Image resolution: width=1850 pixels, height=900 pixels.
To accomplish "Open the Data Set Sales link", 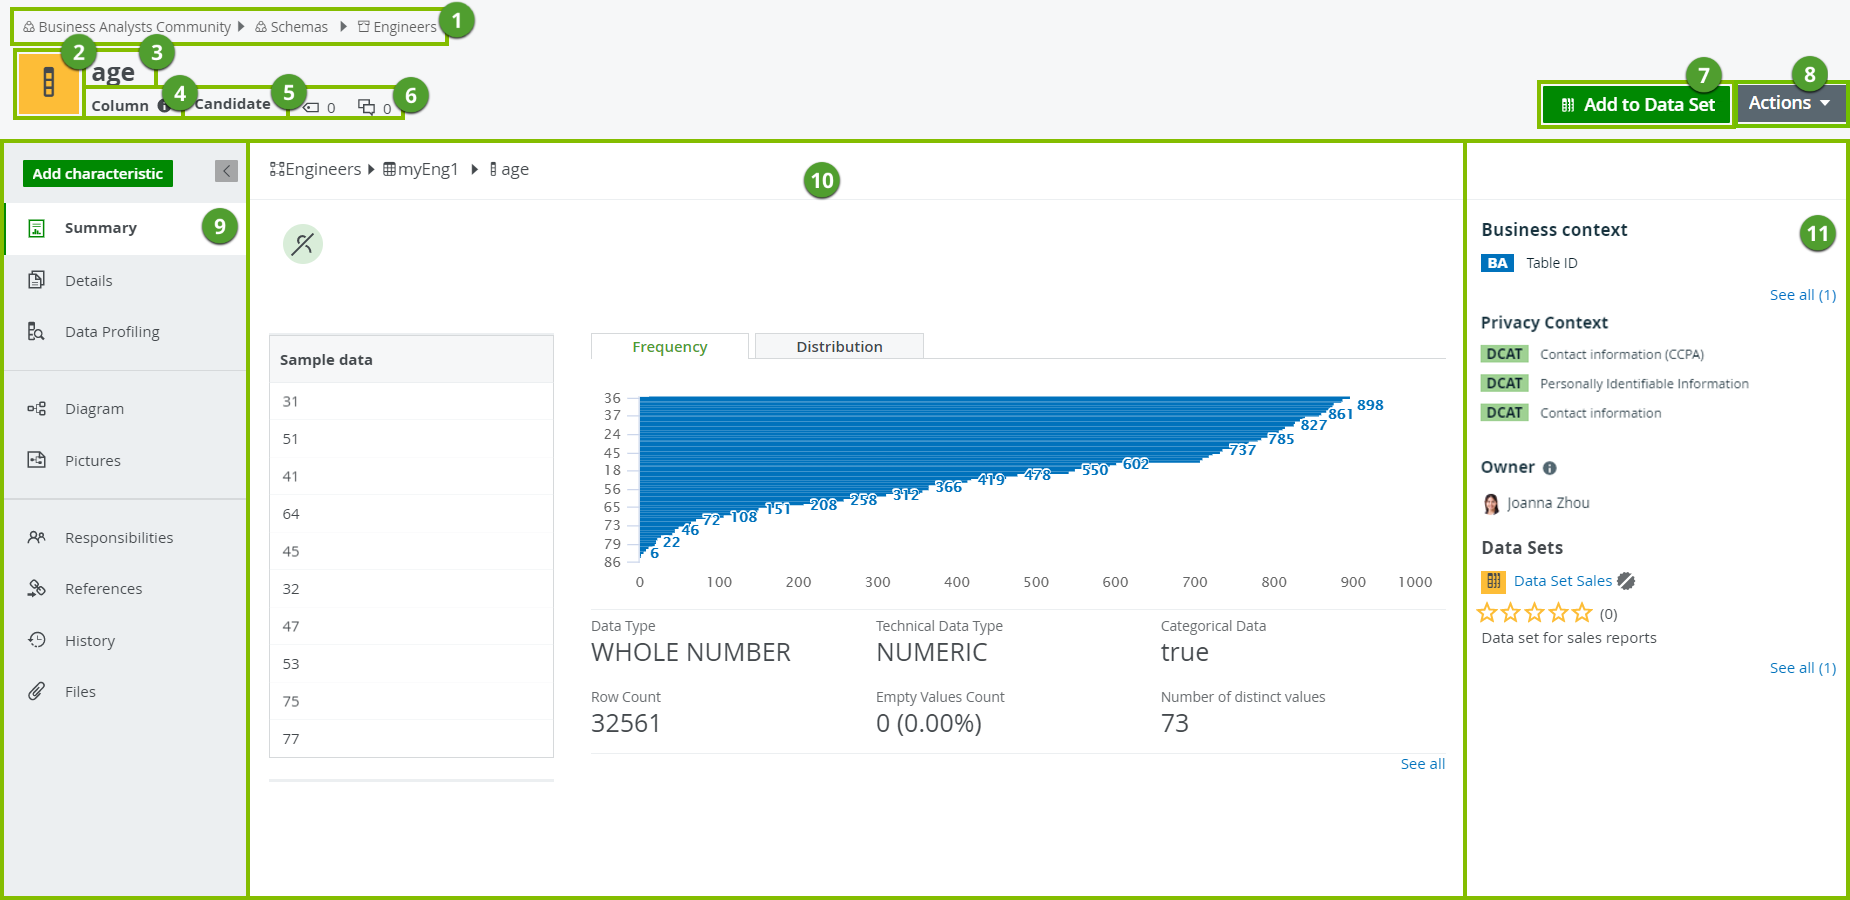I will tap(1562, 581).
